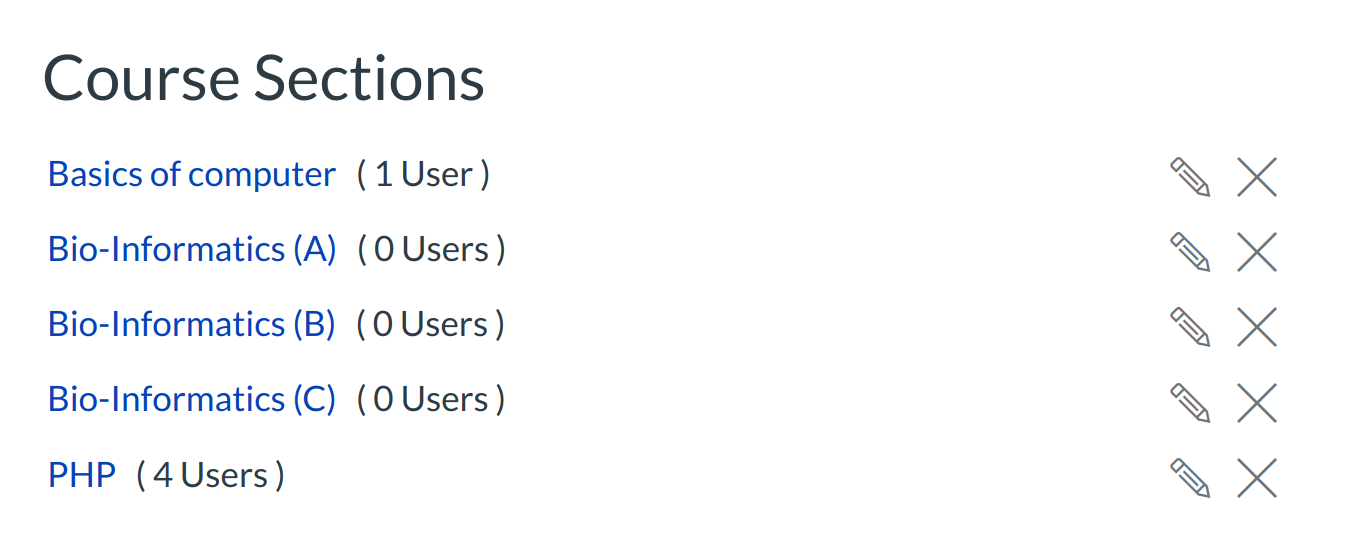
Task: Click the "1 User" count text
Action: (423, 175)
